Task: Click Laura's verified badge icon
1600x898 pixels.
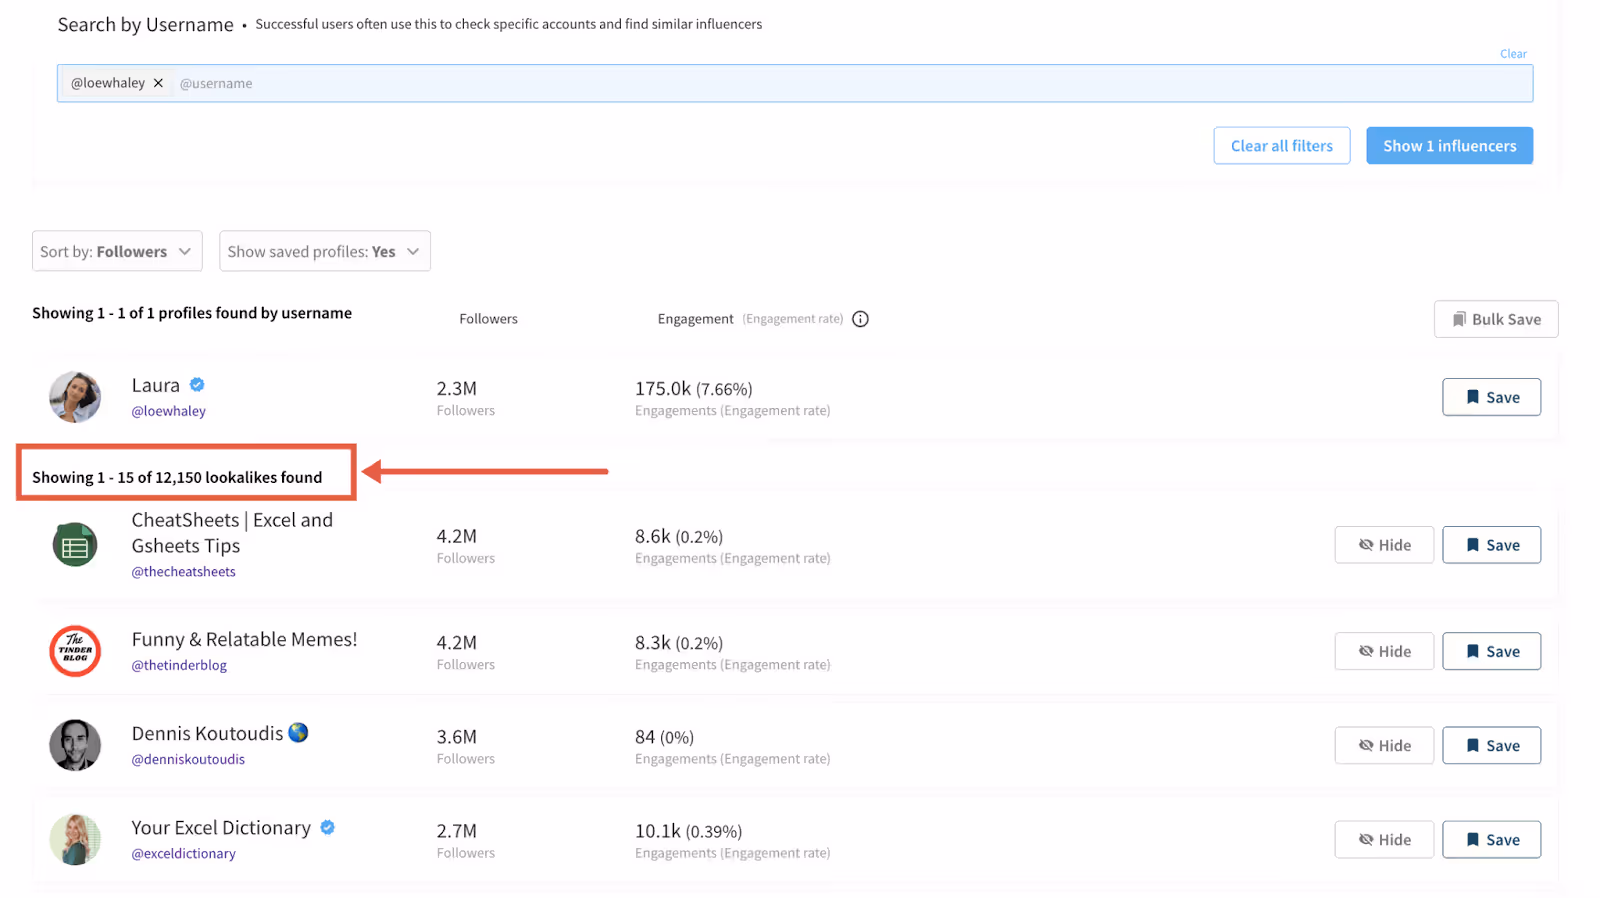Action: click(x=197, y=385)
